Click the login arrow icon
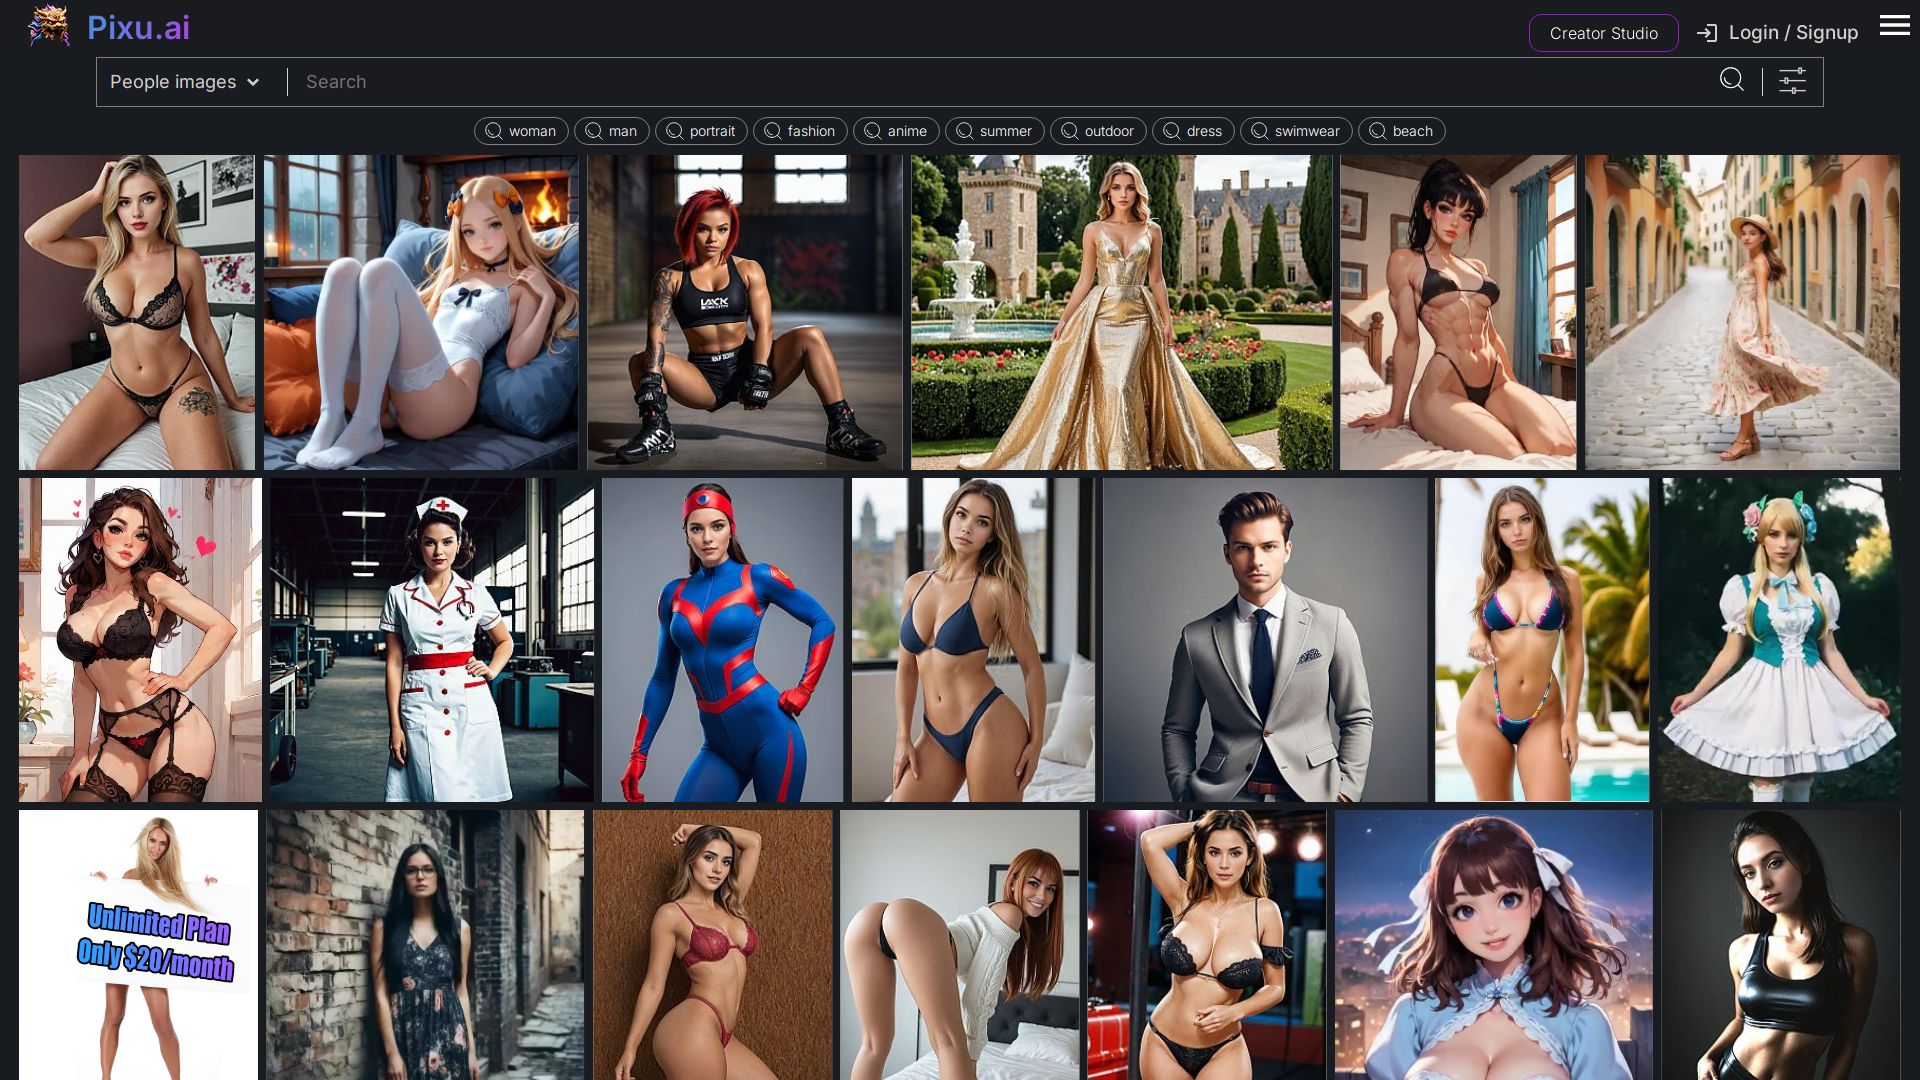The image size is (1920, 1080). [x=1707, y=33]
